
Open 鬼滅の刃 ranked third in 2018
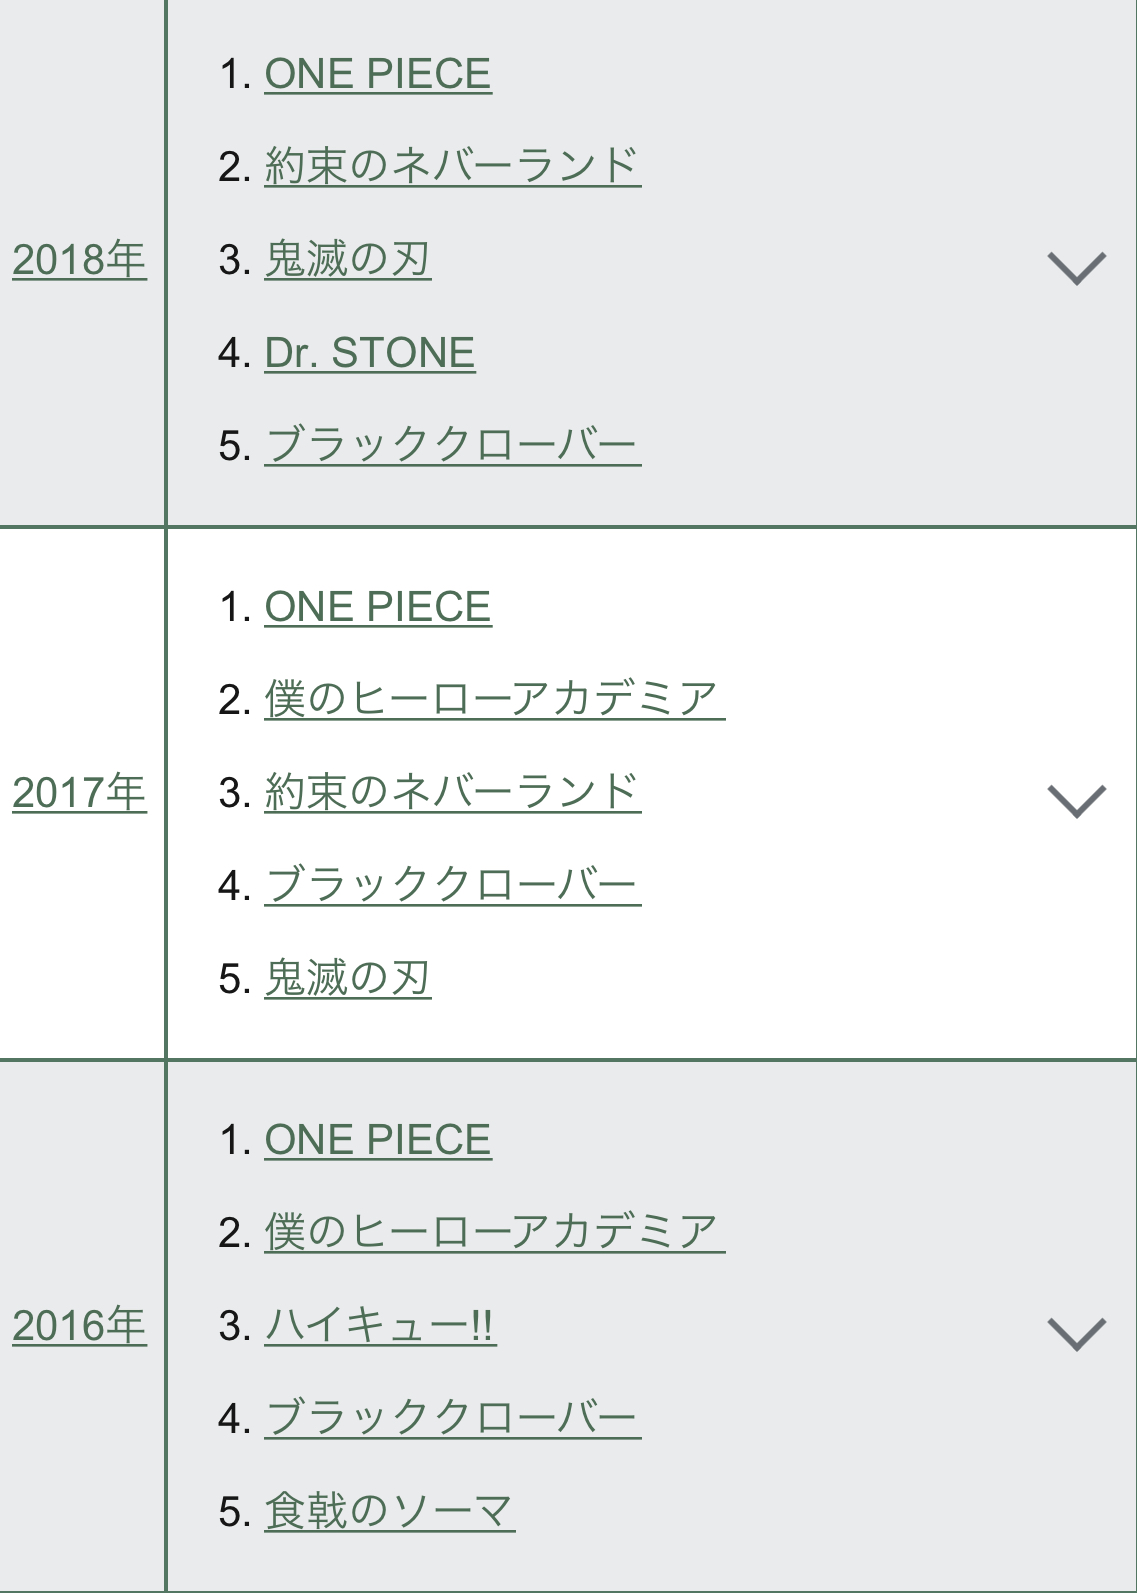(x=348, y=260)
